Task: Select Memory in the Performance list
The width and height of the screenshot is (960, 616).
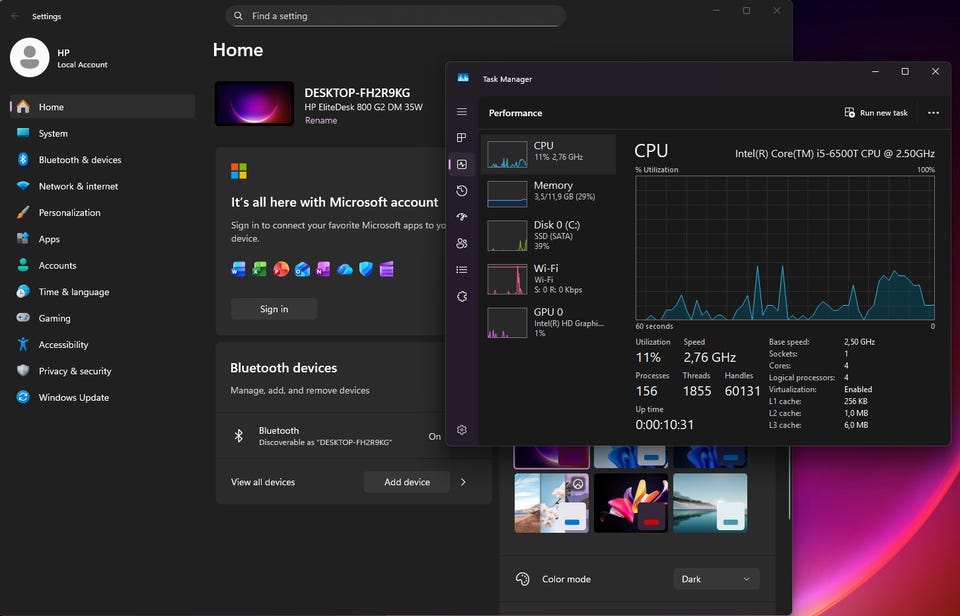Action: [x=548, y=192]
